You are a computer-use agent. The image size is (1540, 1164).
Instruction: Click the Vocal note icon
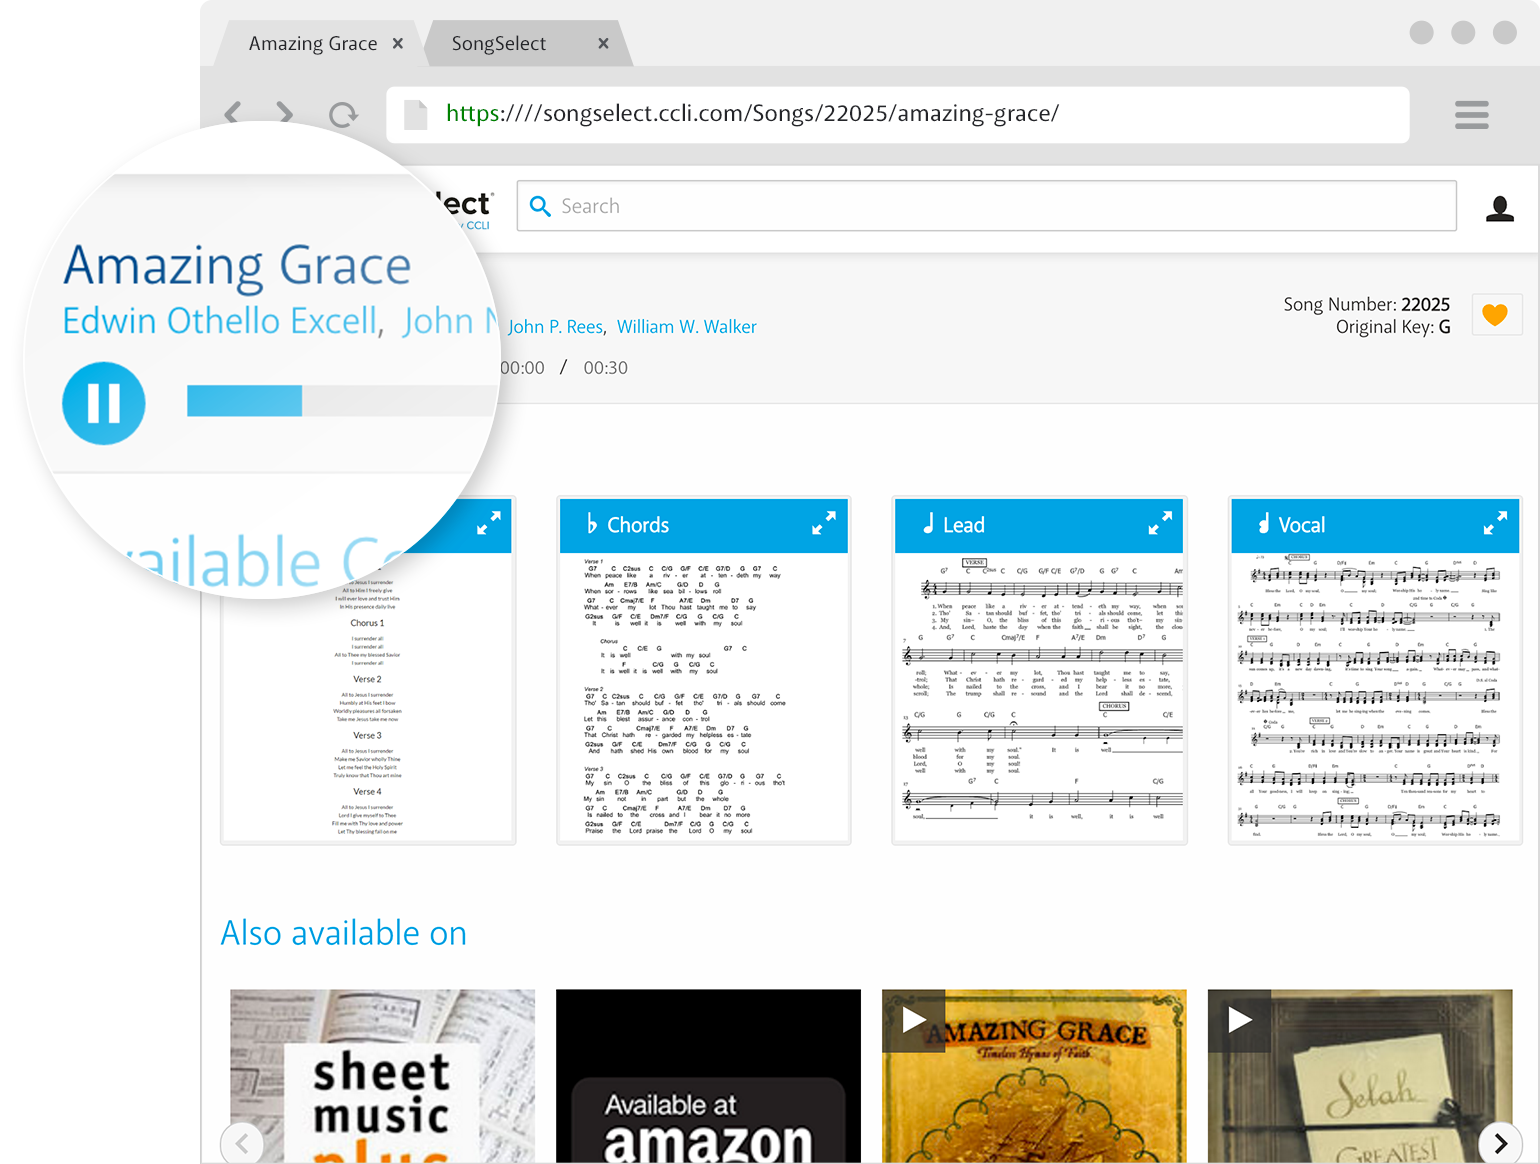[1263, 524]
